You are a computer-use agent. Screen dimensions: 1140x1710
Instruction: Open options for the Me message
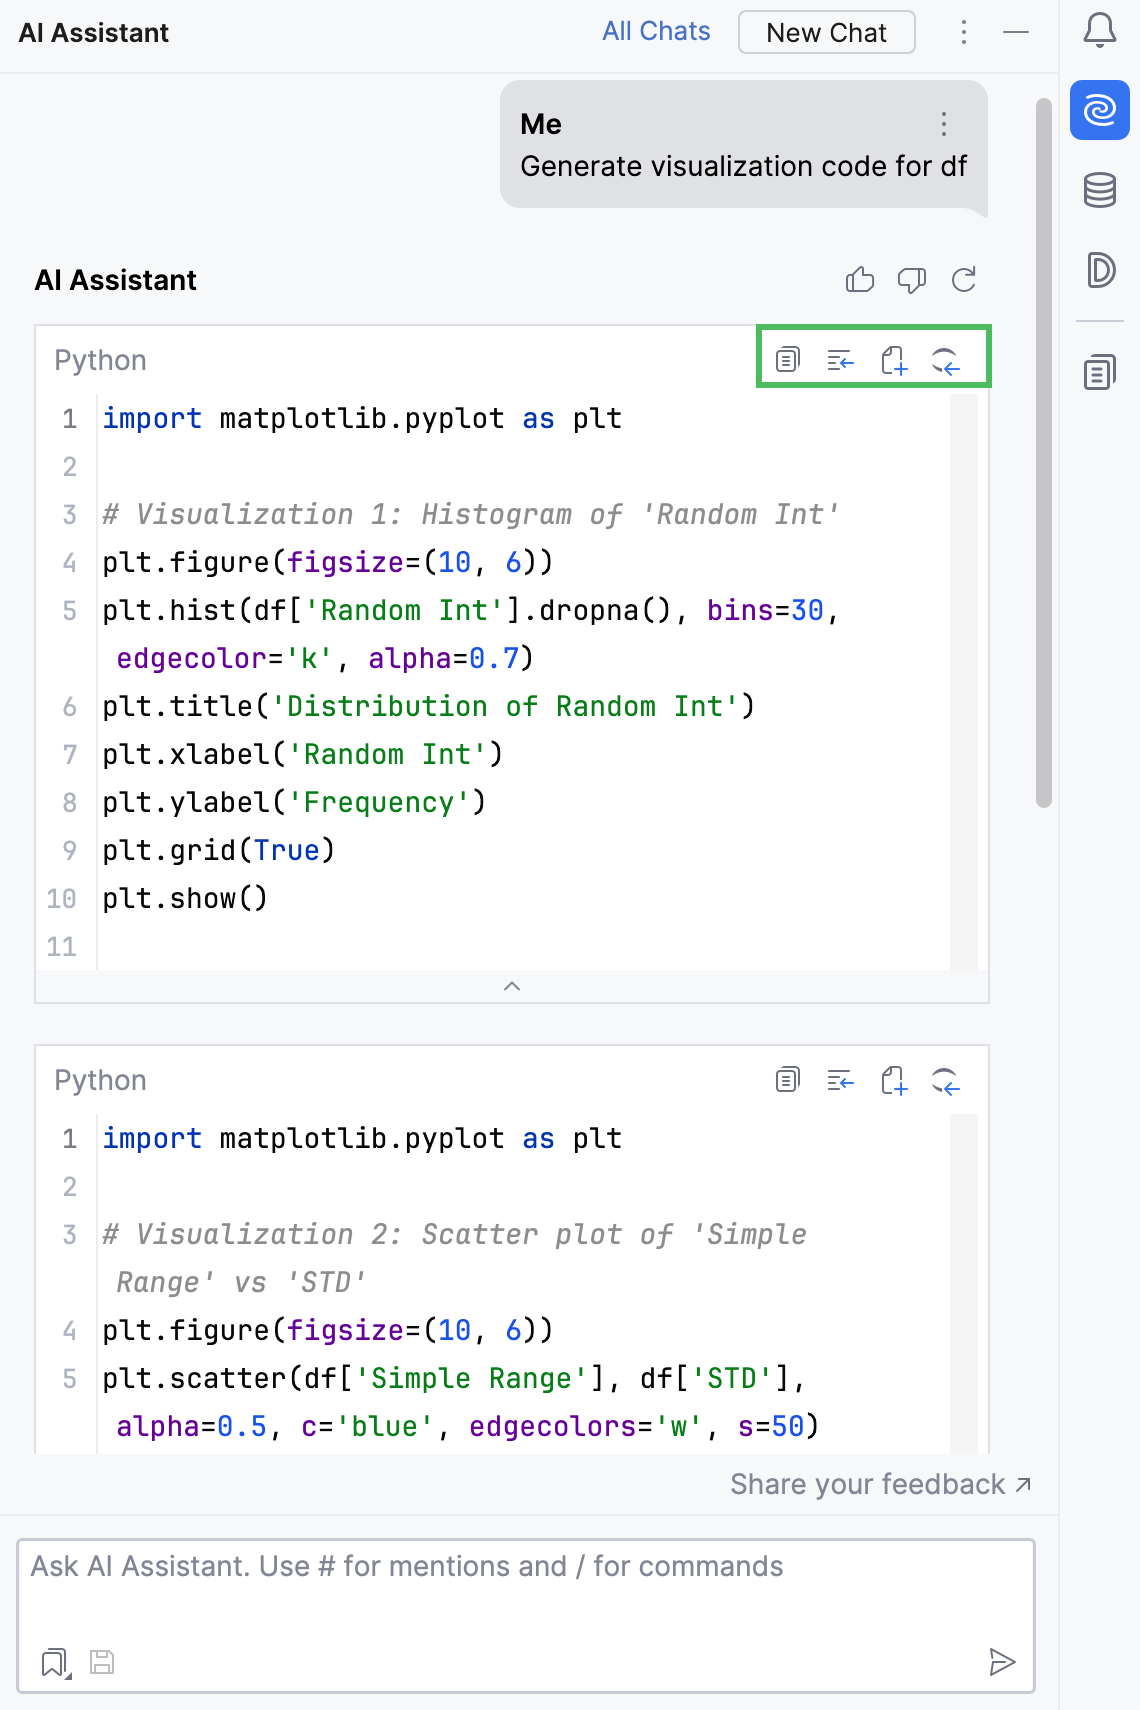(x=944, y=124)
